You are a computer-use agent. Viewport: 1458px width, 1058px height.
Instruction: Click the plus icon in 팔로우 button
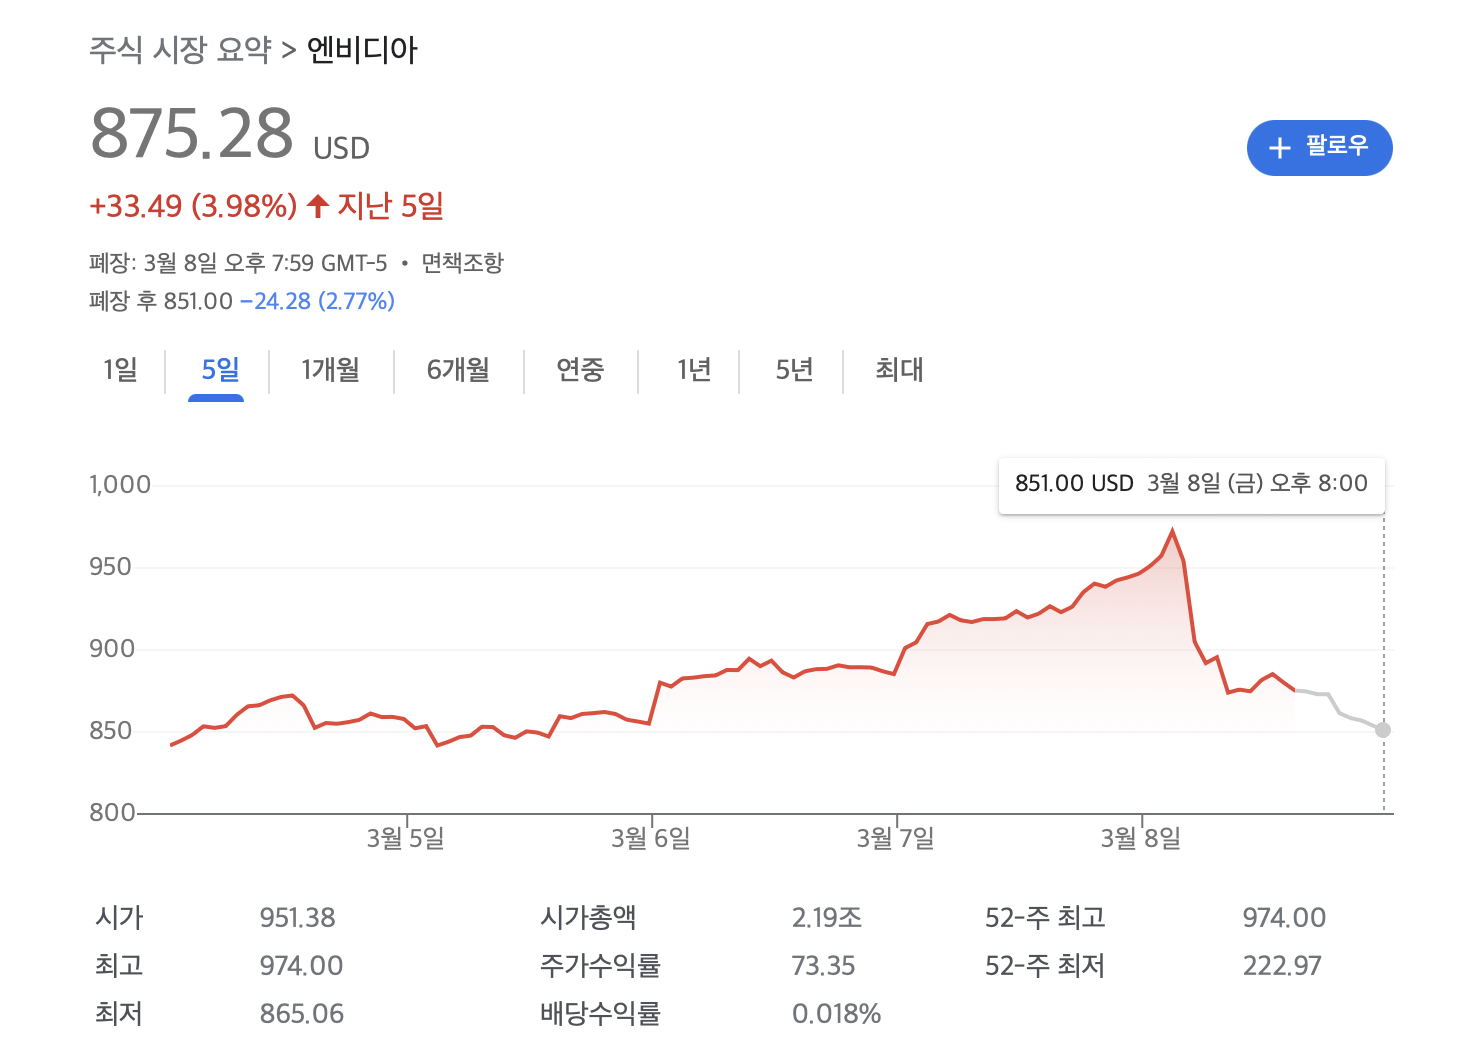[1279, 148]
